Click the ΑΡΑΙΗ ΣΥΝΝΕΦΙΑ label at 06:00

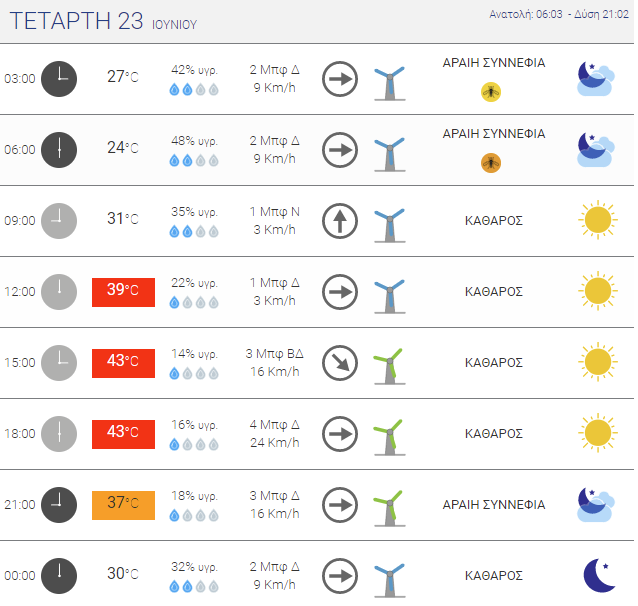click(494, 134)
